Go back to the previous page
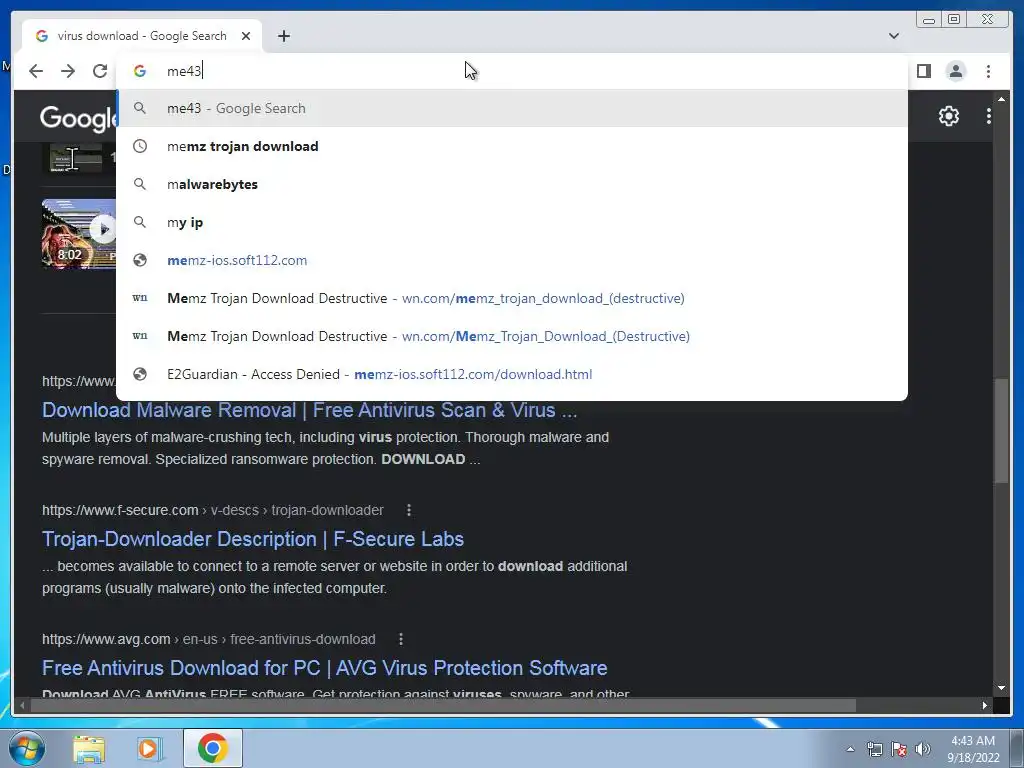 36,71
